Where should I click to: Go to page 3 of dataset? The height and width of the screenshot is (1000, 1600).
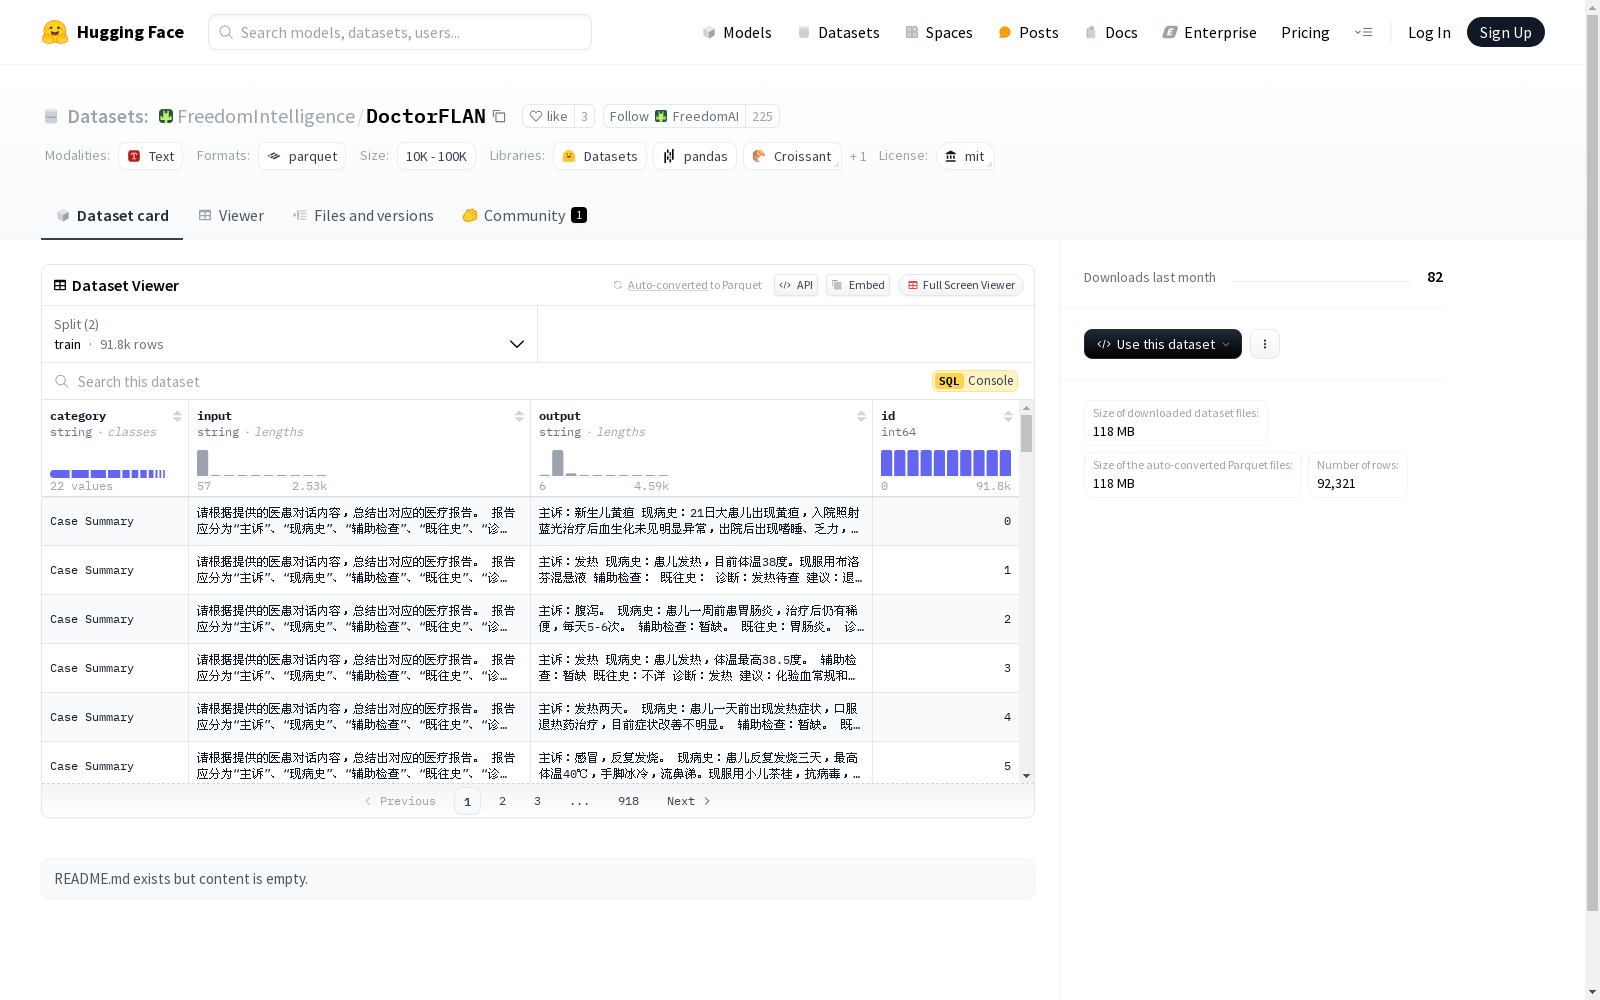[x=537, y=801]
